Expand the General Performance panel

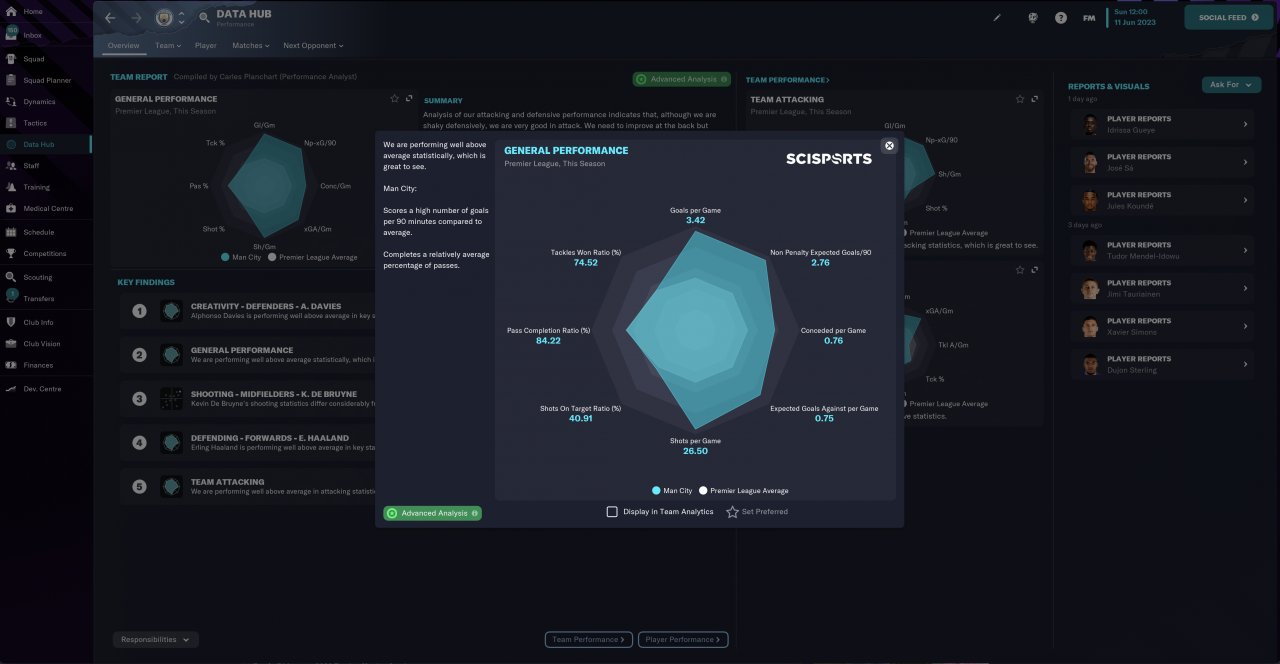tap(409, 99)
